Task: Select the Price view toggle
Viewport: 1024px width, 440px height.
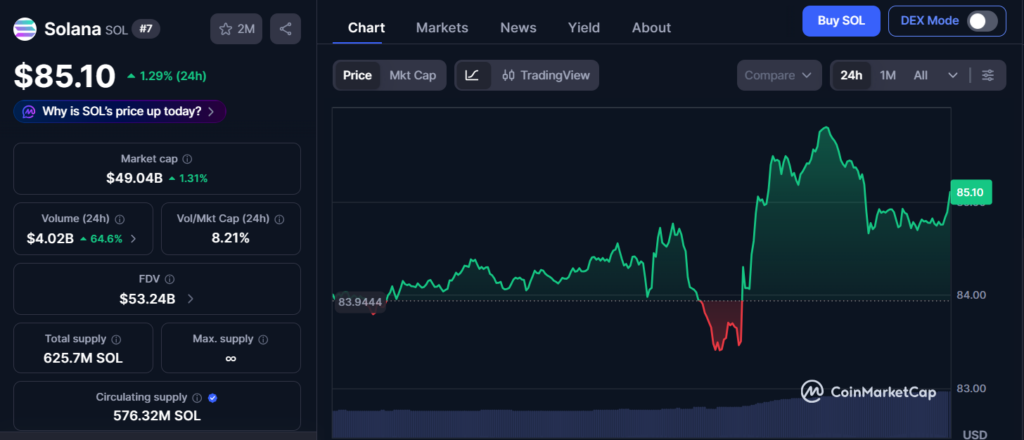Action: (x=357, y=75)
